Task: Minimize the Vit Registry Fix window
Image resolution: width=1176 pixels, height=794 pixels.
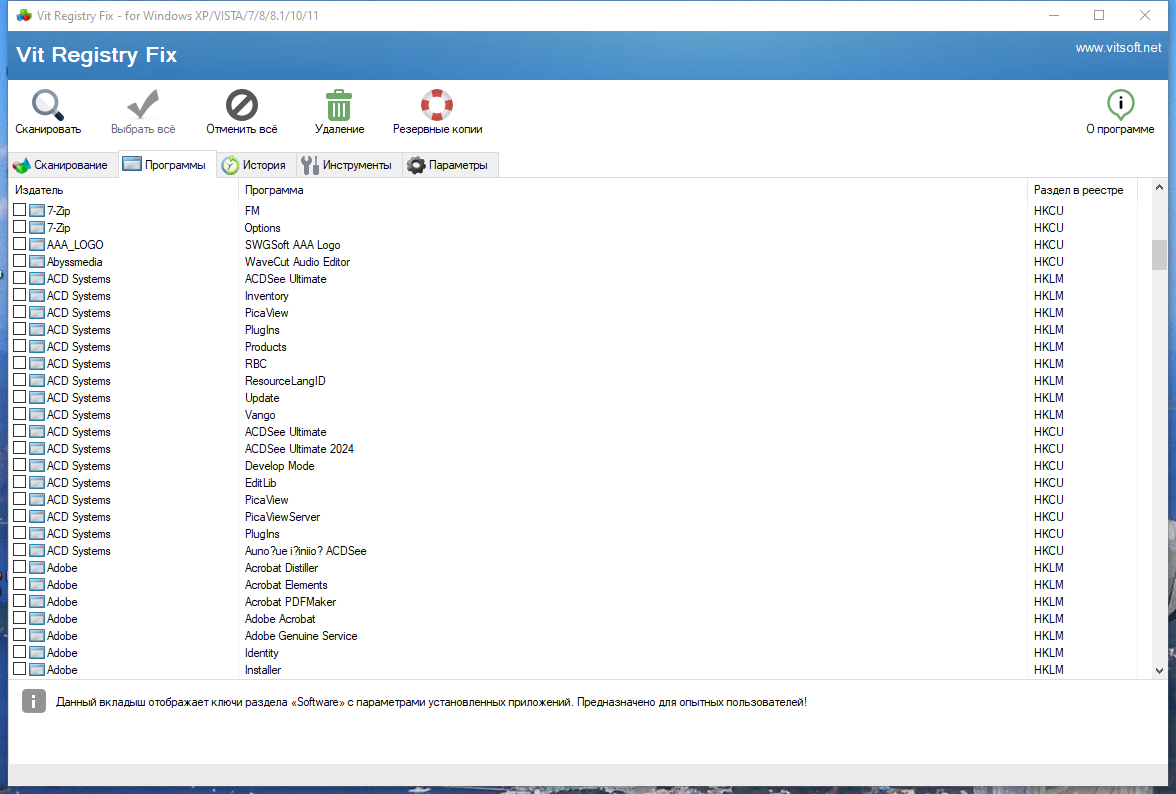Action: [1054, 15]
